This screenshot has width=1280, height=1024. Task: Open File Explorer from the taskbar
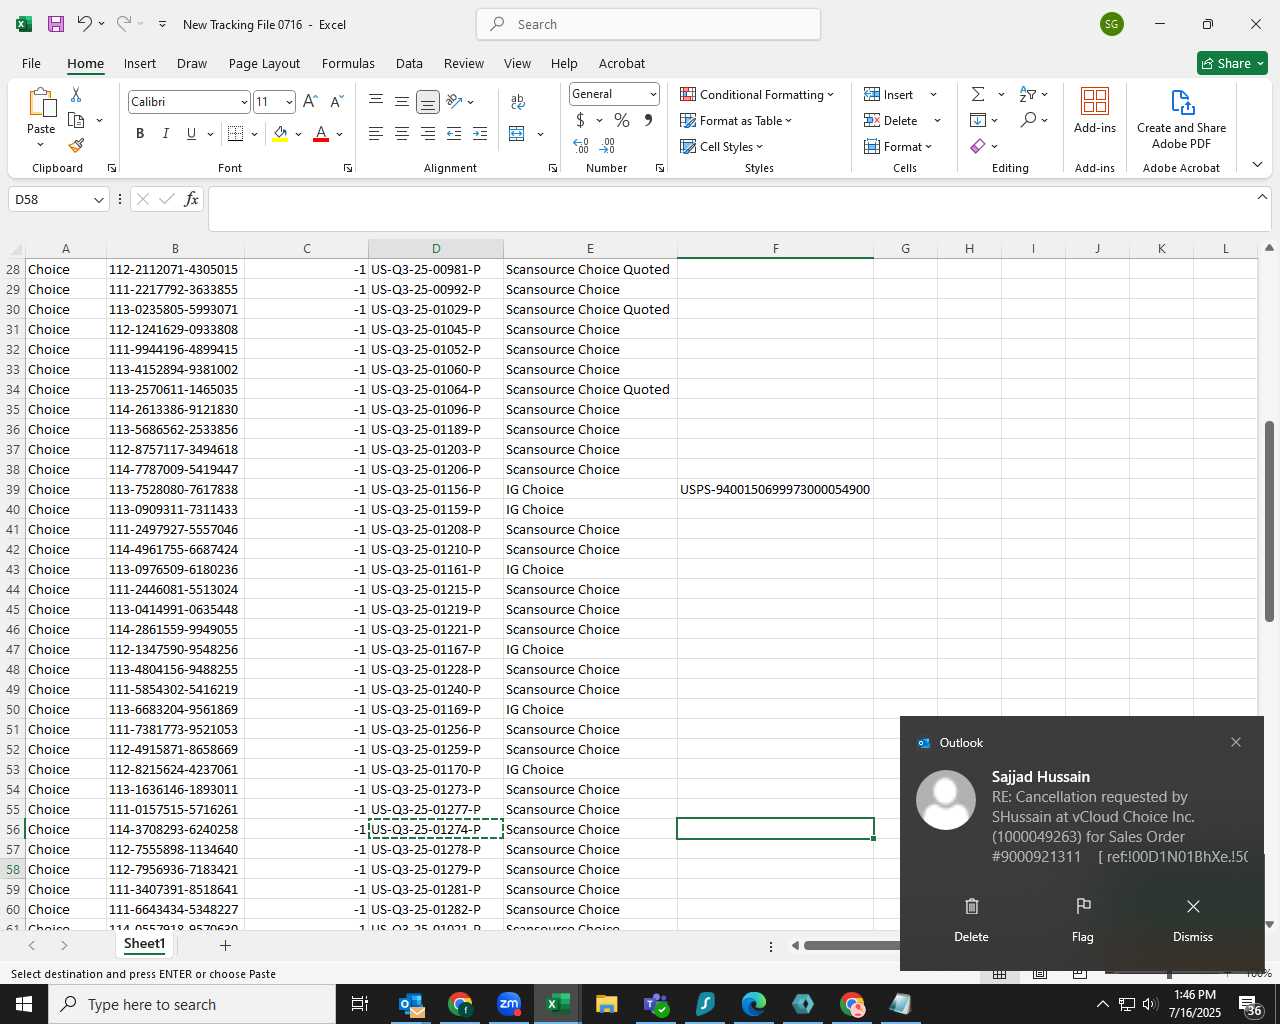click(x=606, y=1004)
